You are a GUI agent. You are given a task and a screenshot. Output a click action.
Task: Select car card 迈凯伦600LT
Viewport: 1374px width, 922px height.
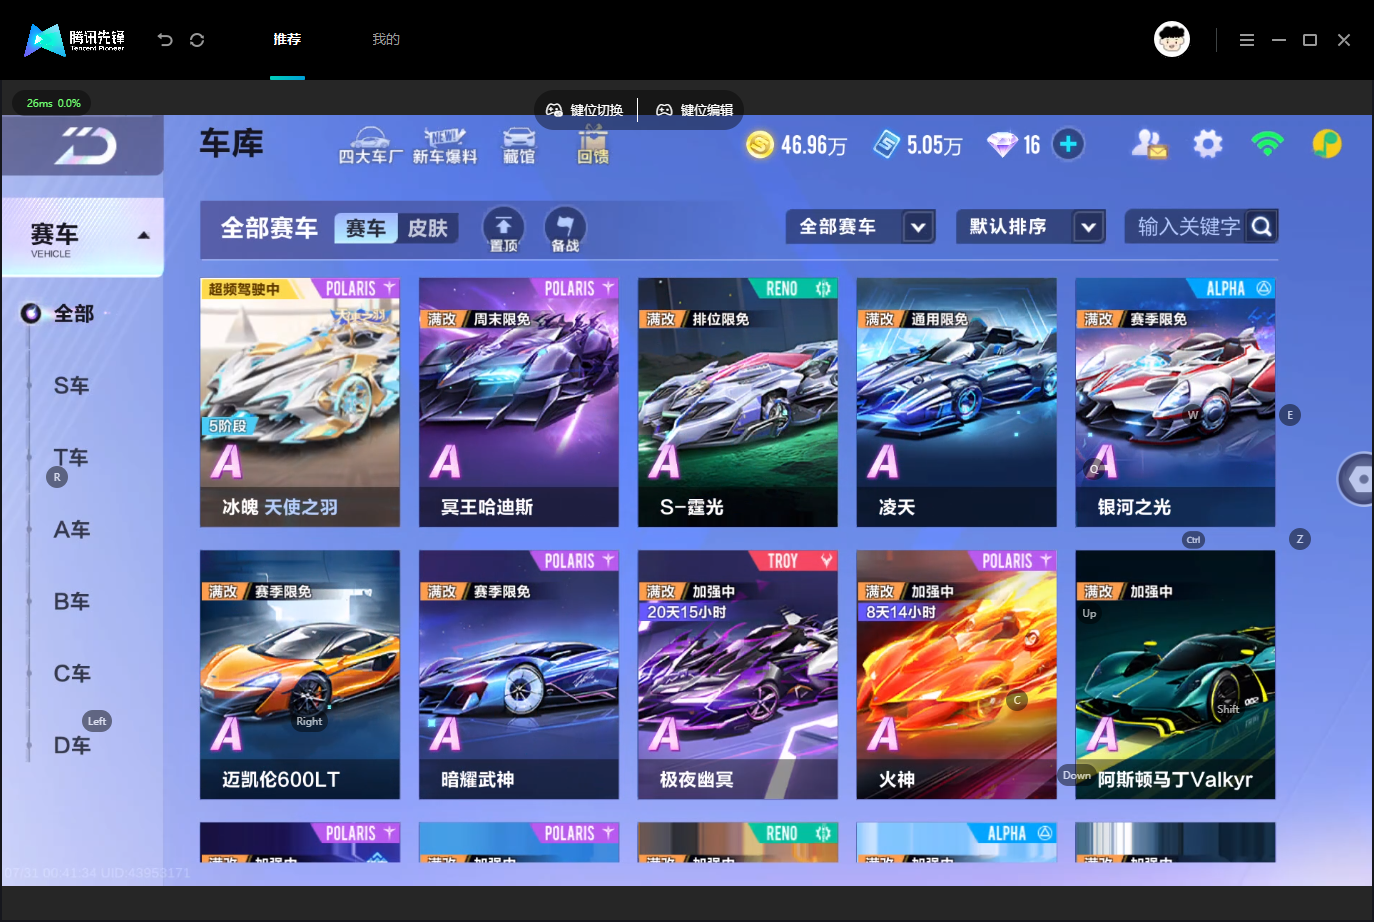(300, 675)
